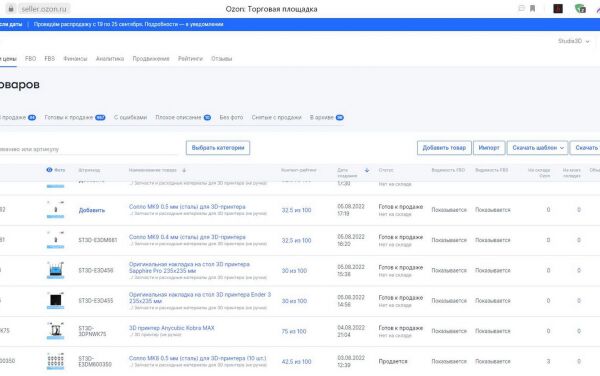Click 32,5 из 100 rating for MK9 0.4 мм

[296, 240]
